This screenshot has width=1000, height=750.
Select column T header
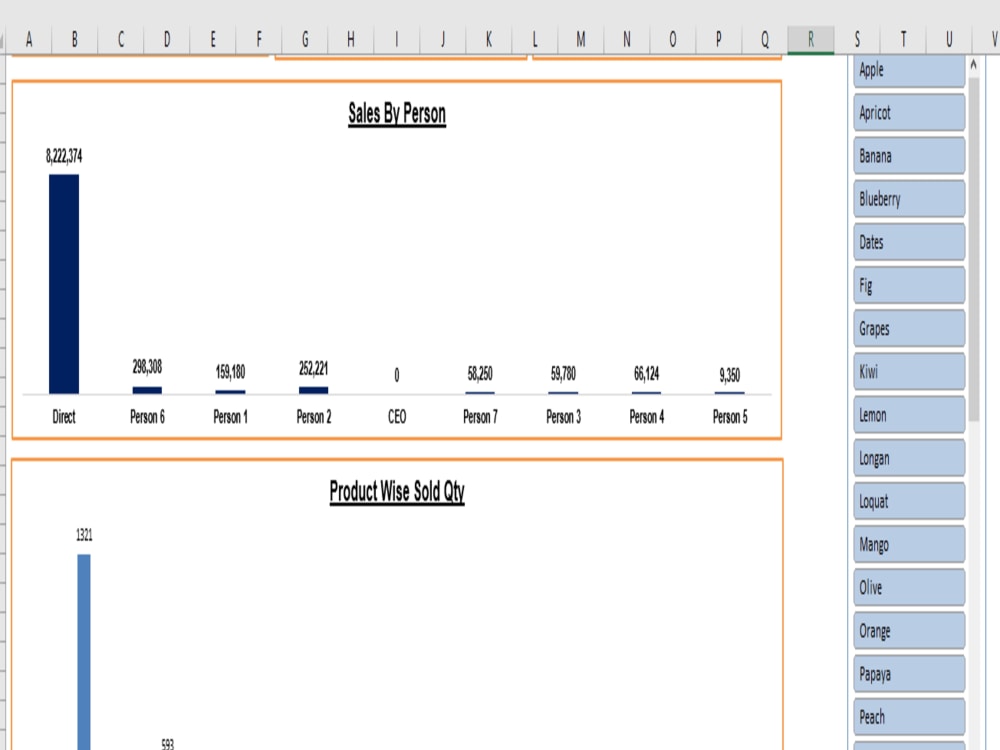tap(902, 40)
